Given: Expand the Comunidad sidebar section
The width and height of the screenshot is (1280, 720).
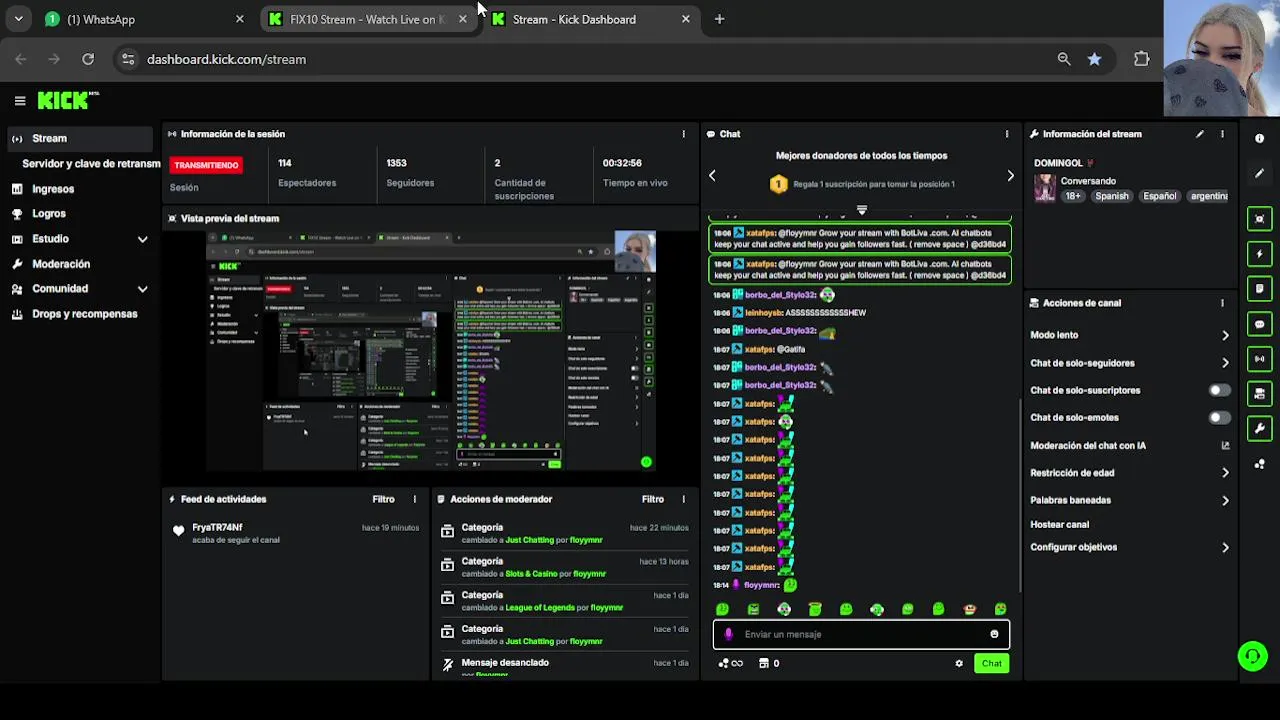Looking at the screenshot, I should pyautogui.click(x=142, y=289).
